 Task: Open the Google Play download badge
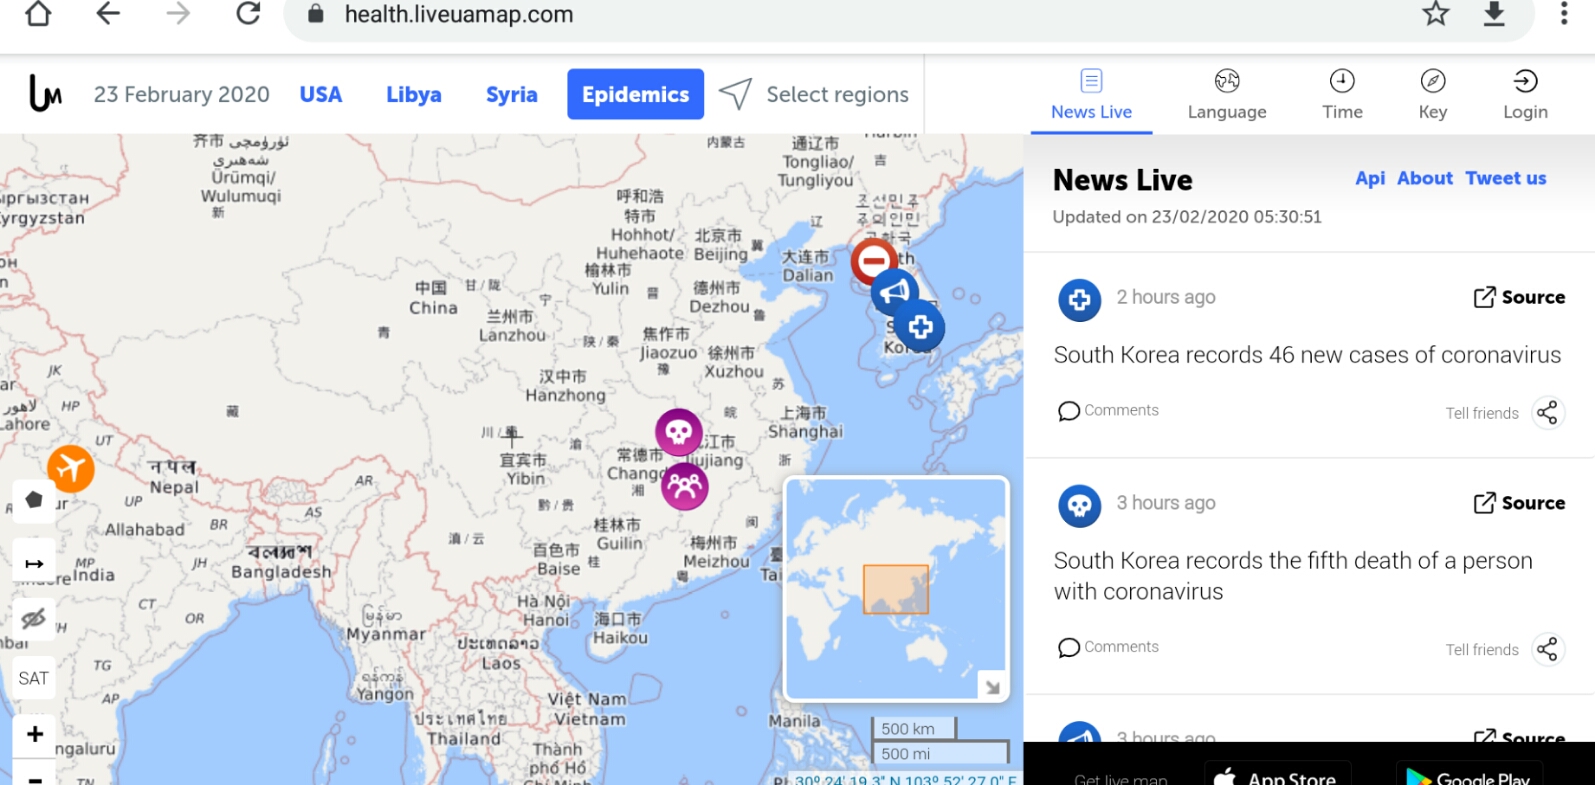(x=1470, y=773)
